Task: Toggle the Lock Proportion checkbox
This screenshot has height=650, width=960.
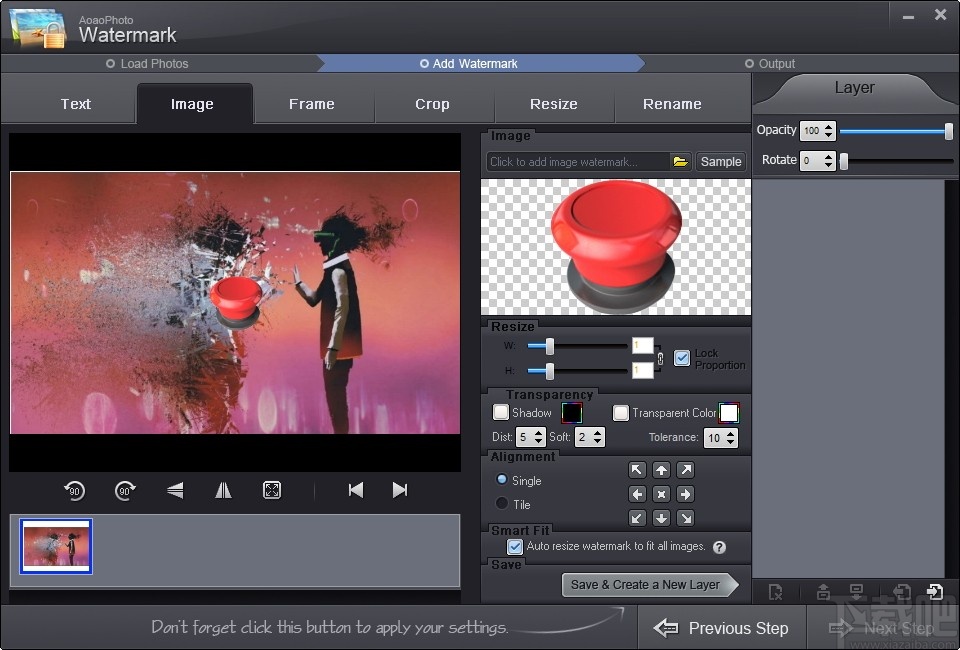Action: point(682,358)
